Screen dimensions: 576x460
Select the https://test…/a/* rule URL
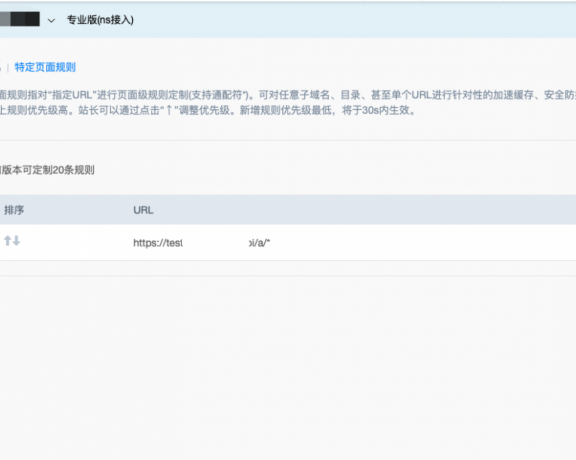pos(202,243)
